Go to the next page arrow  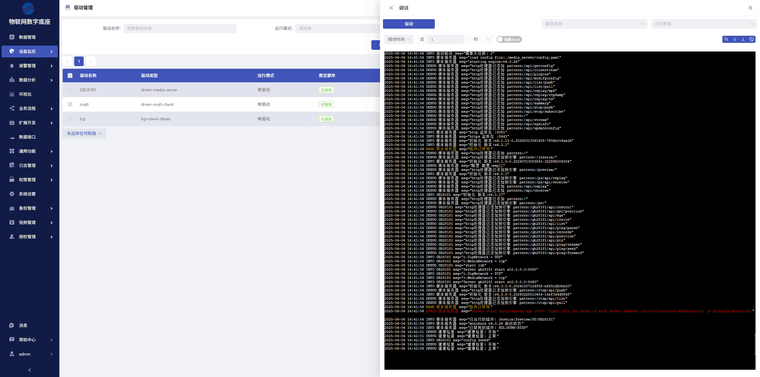tap(91, 62)
